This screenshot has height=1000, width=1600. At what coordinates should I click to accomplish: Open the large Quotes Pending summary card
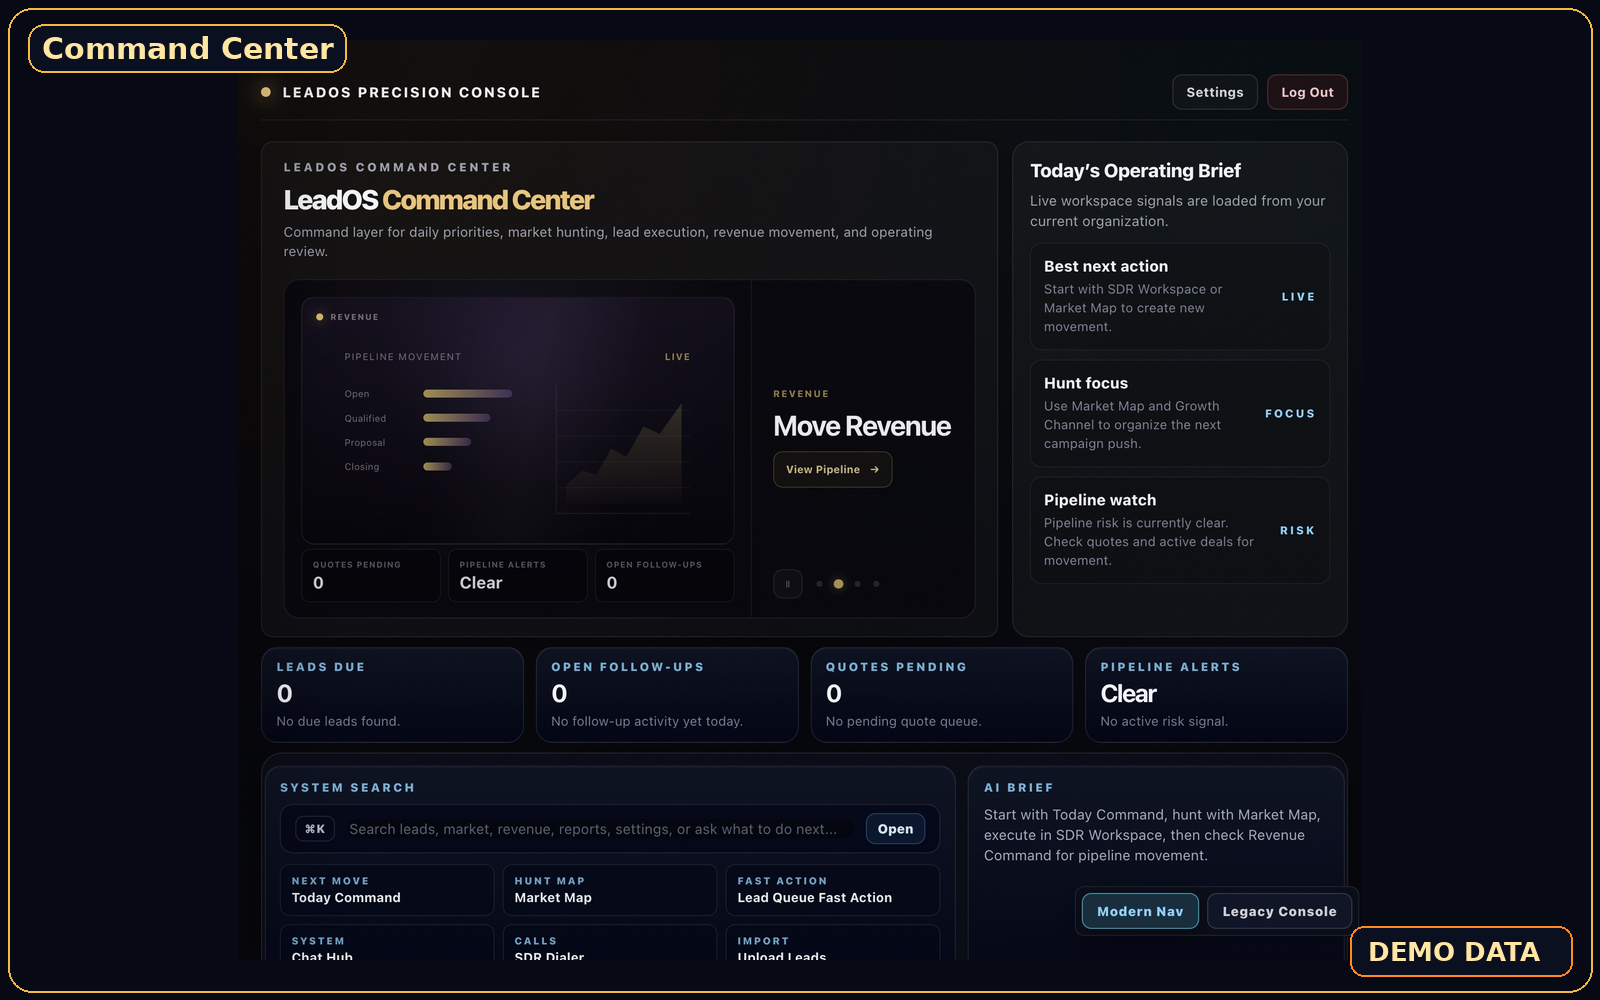941,695
